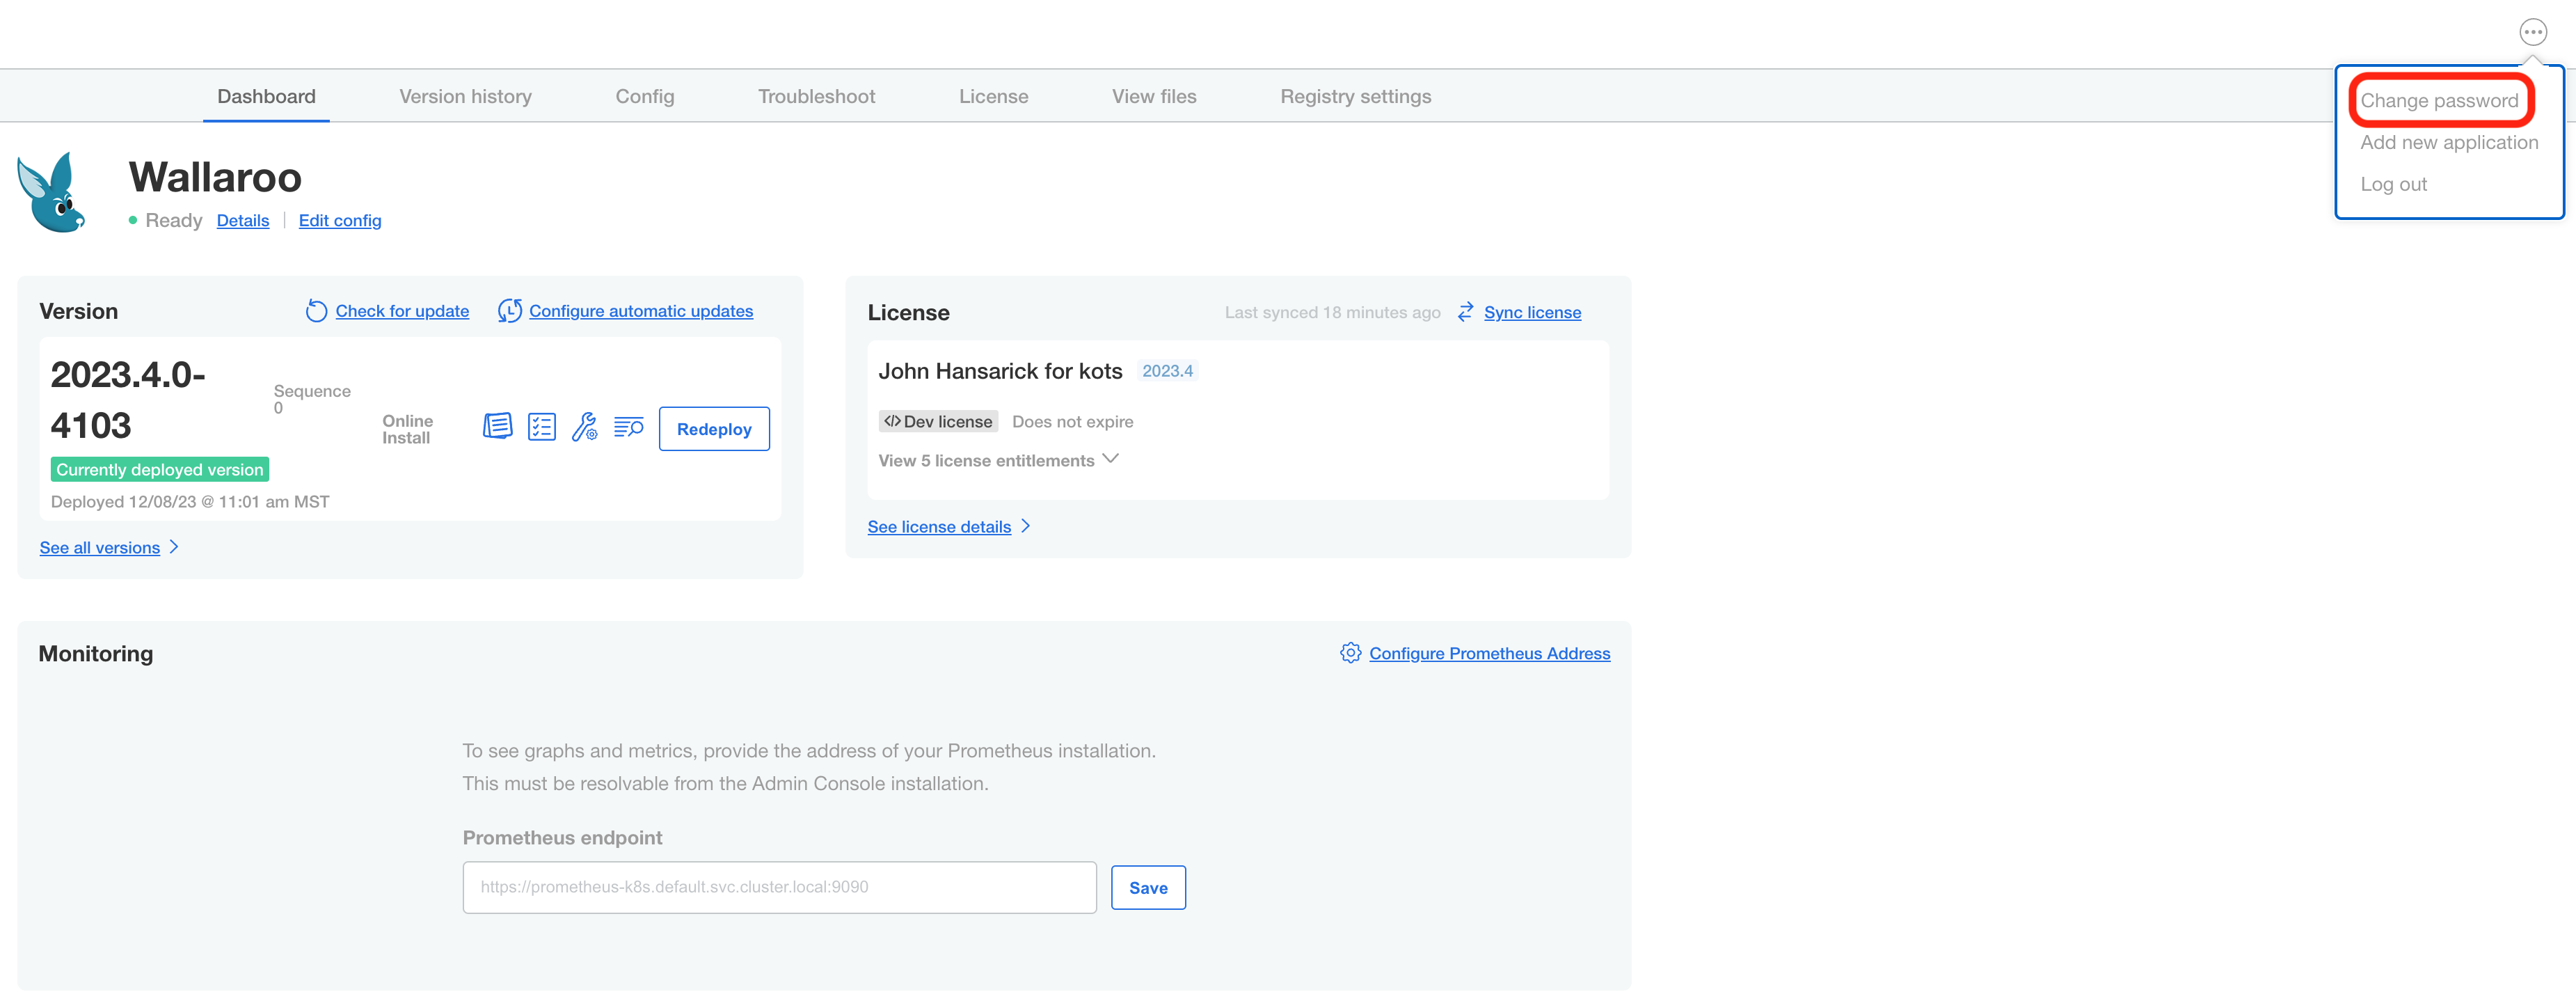Open release notes stacked-pages icon
Screen dimensions: 2576x992
click(x=497, y=427)
